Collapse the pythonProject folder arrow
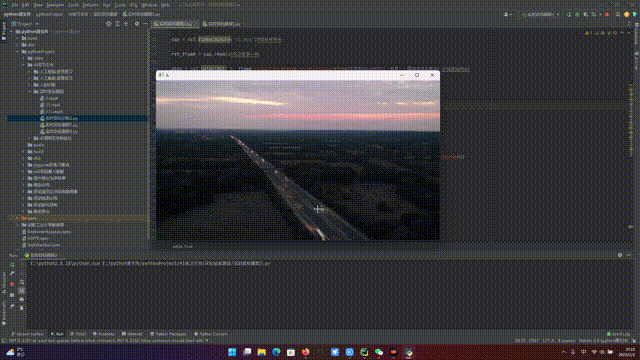This screenshot has width=640, height=360. point(18,52)
